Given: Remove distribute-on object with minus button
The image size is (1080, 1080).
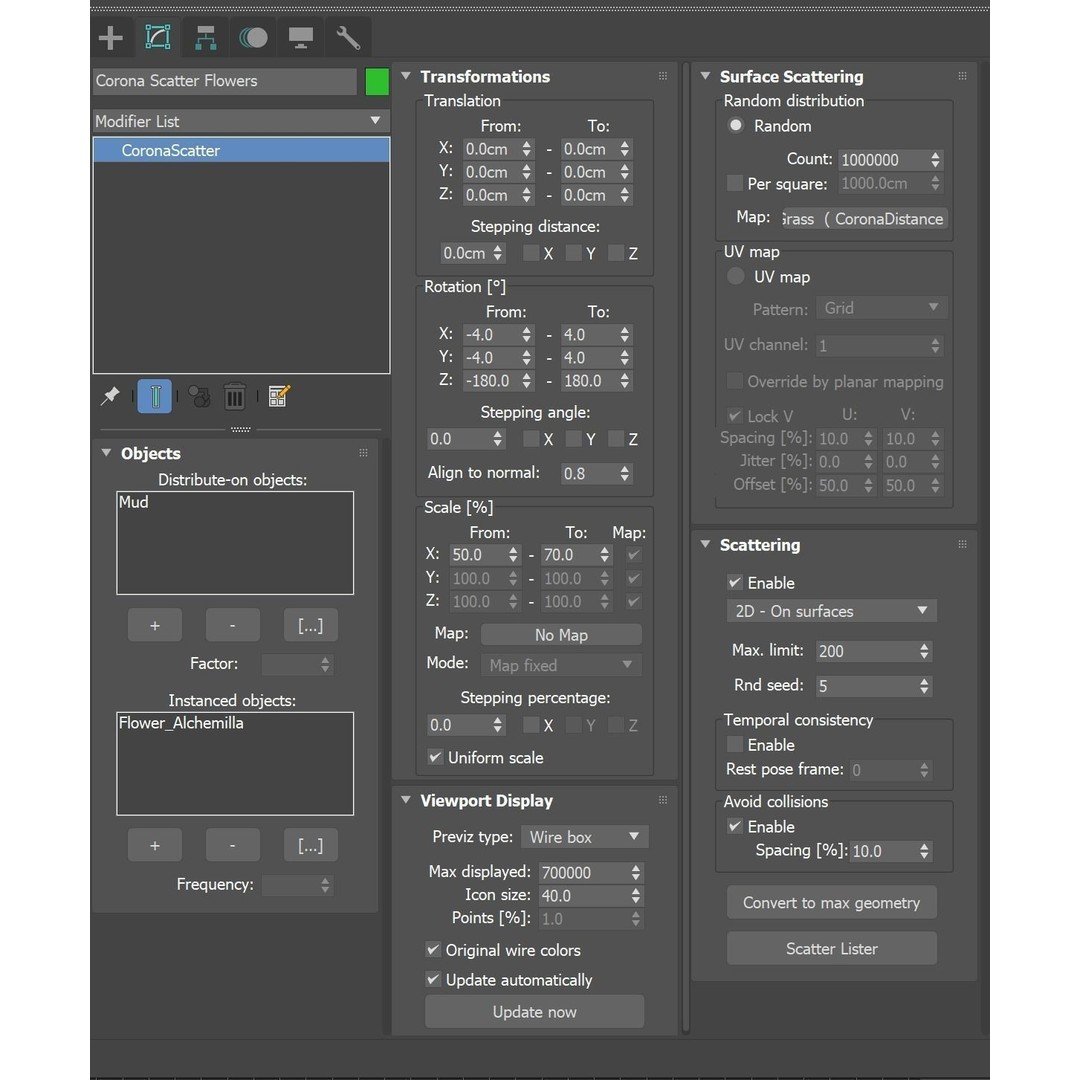Looking at the screenshot, I should point(233,625).
